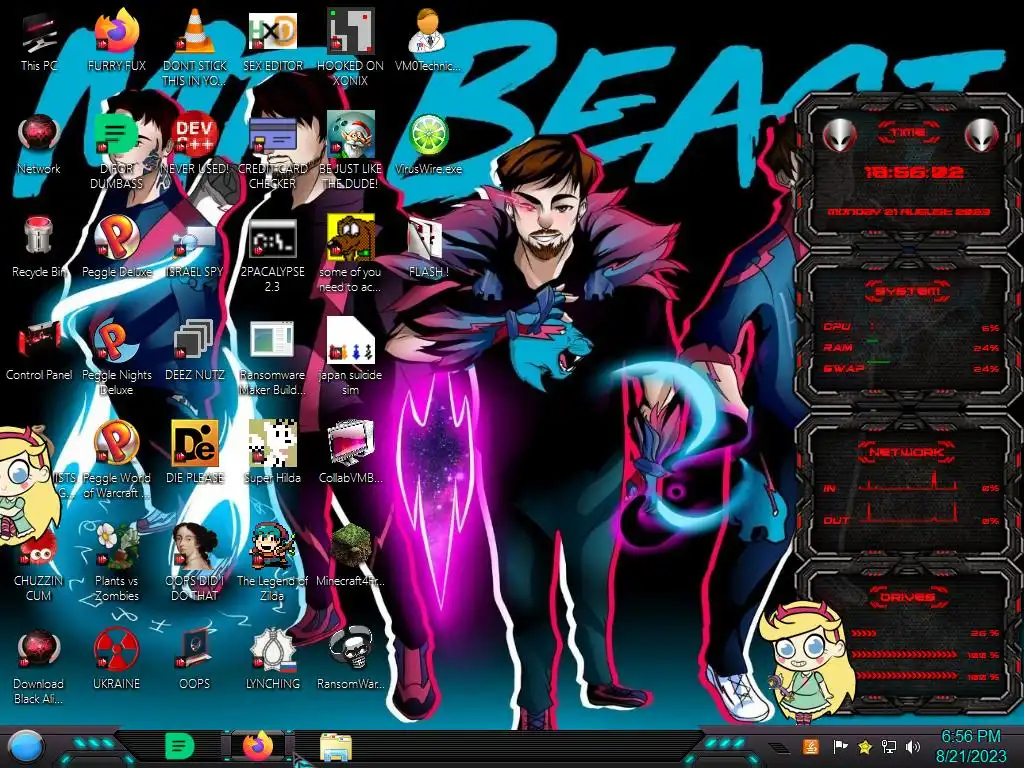The width and height of the screenshot is (1024, 768).
Task: Click the first drive bar showing 26 %
Action: 924,633
